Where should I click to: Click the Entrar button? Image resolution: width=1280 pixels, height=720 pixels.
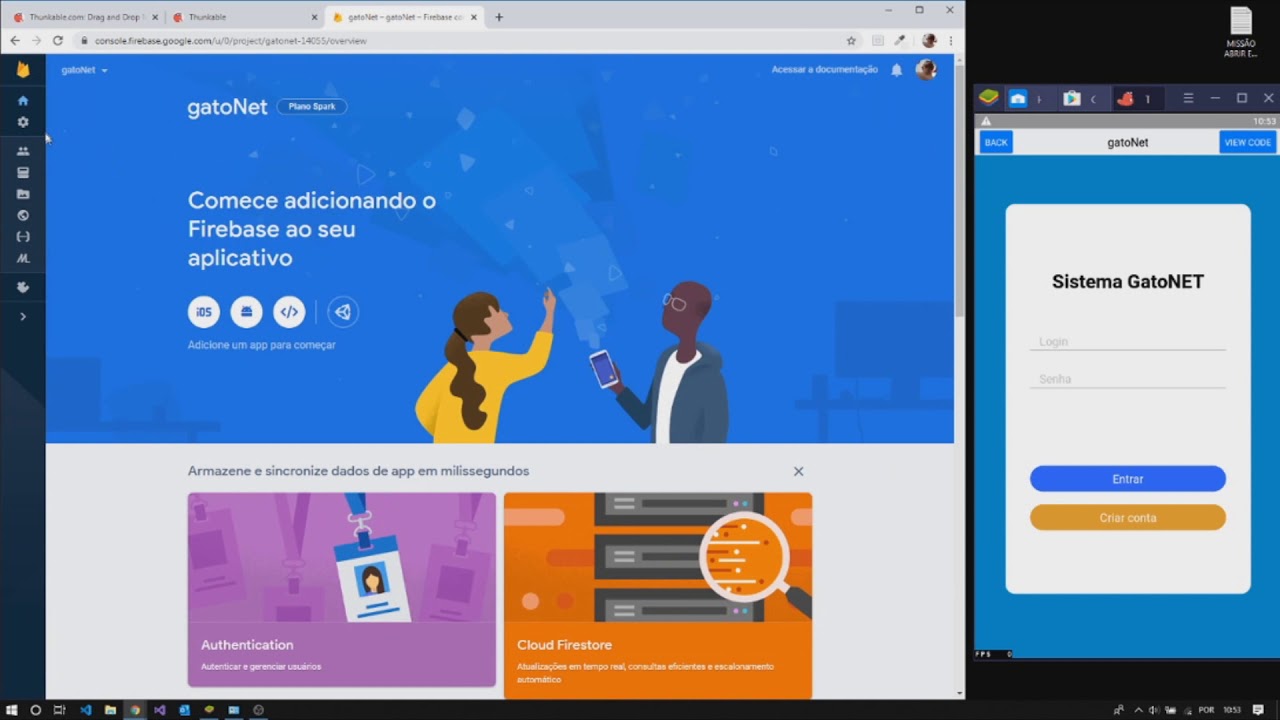point(1128,479)
